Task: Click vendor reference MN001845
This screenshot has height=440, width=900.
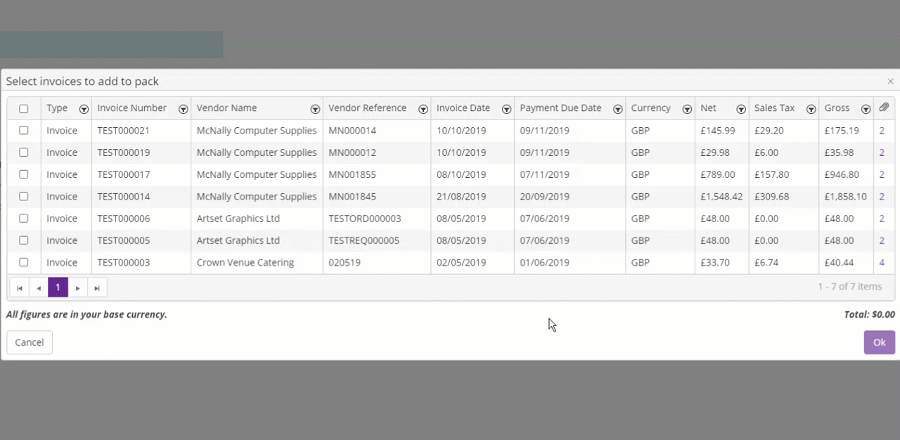Action: pyautogui.click(x=352, y=196)
